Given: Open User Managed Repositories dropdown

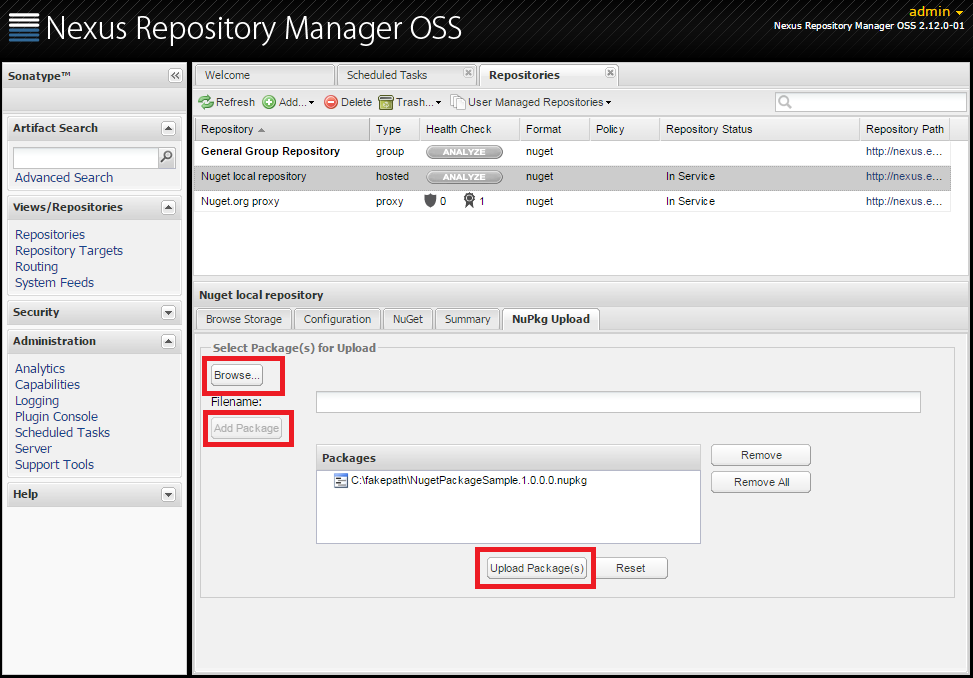Looking at the screenshot, I should pyautogui.click(x=531, y=102).
